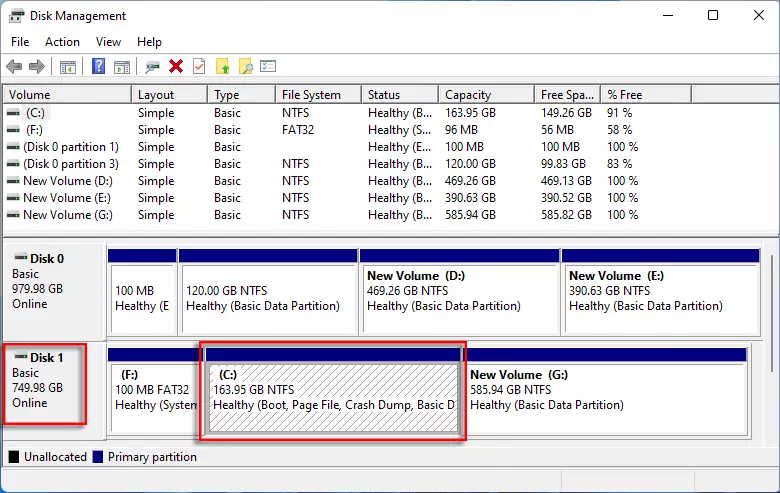Click the folder with magnifier toolbar icon

(x=245, y=67)
